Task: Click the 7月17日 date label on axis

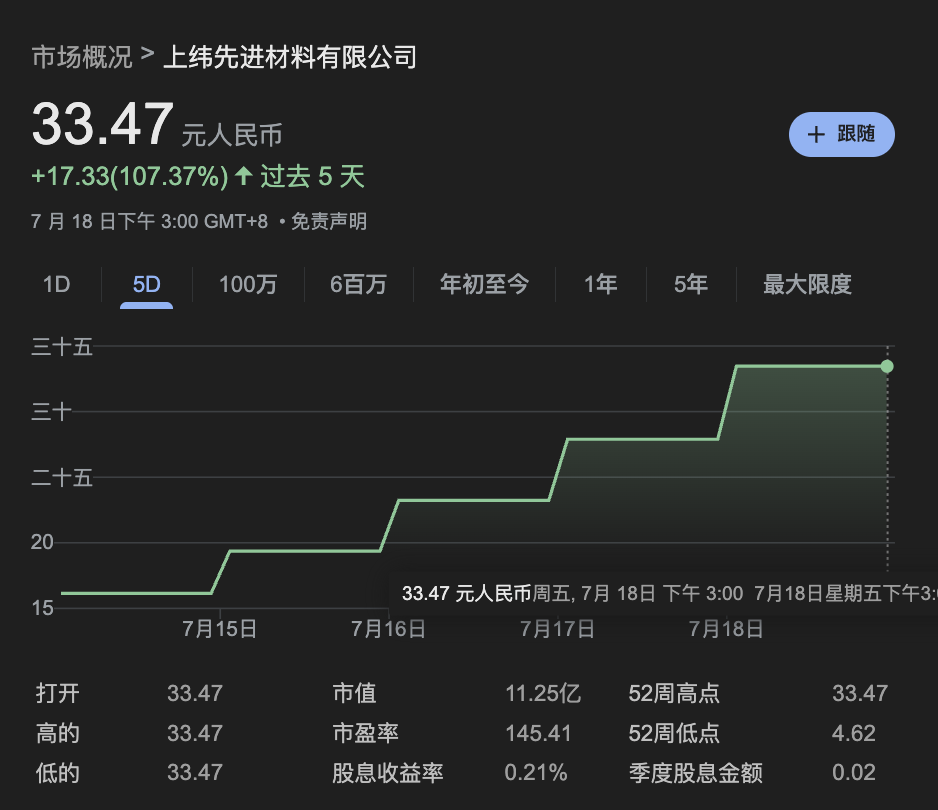Action: [558, 629]
